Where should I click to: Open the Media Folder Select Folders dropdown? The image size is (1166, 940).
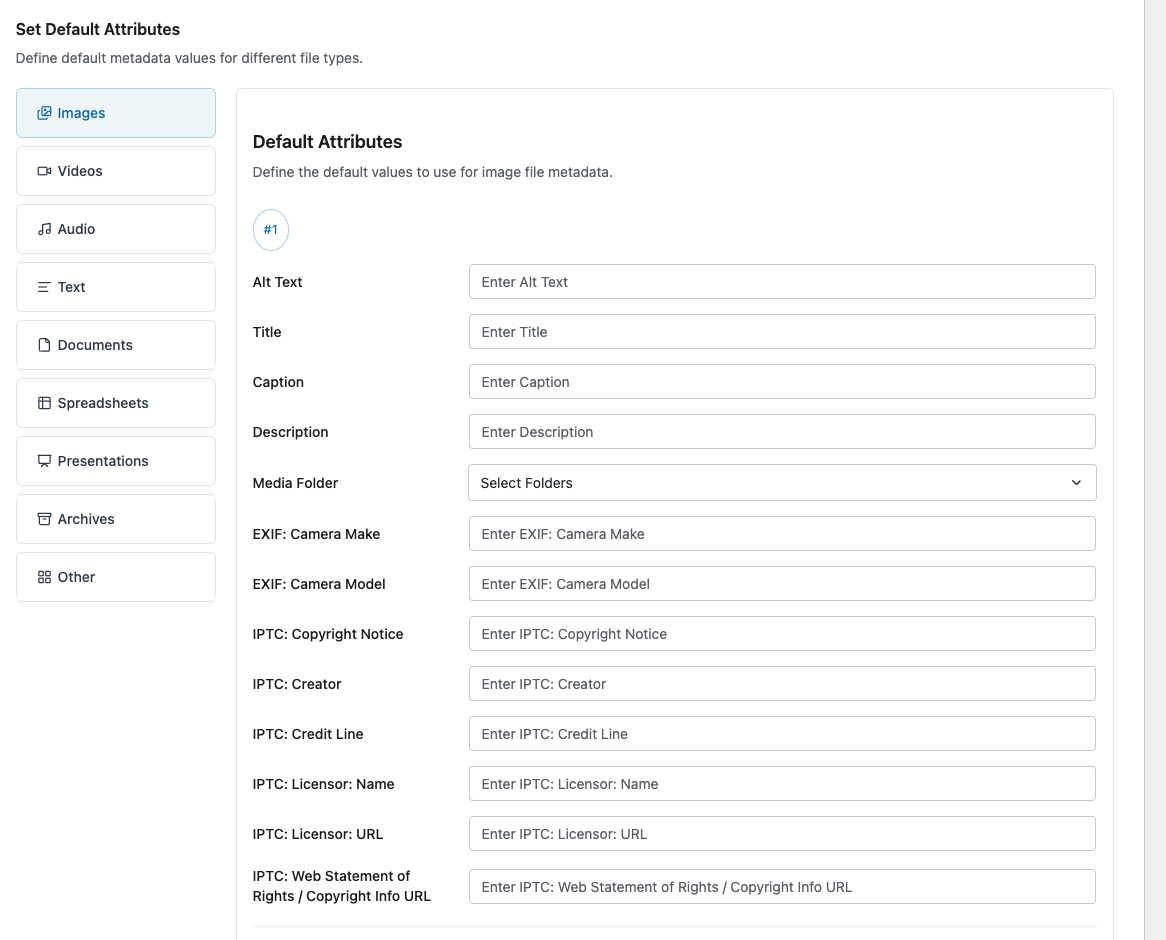coord(782,483)
